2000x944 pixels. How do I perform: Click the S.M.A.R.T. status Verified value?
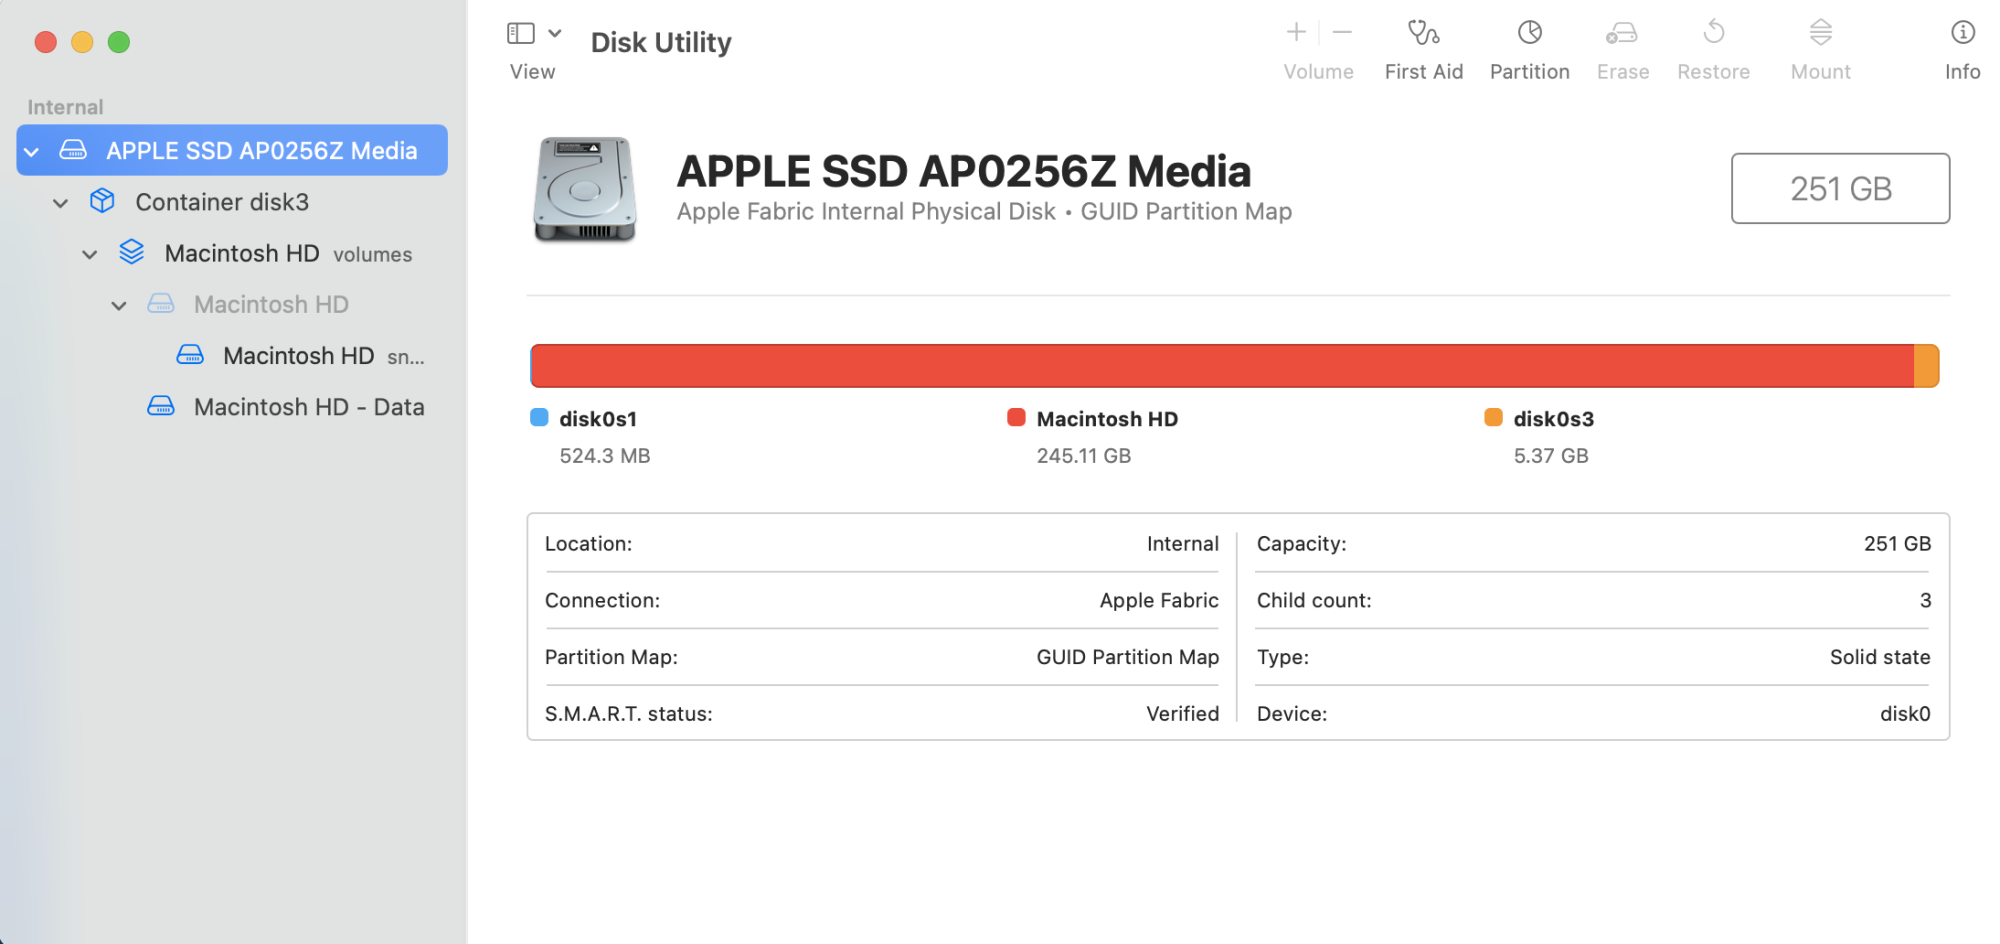pyautogui.click(x=1182, y=714)
